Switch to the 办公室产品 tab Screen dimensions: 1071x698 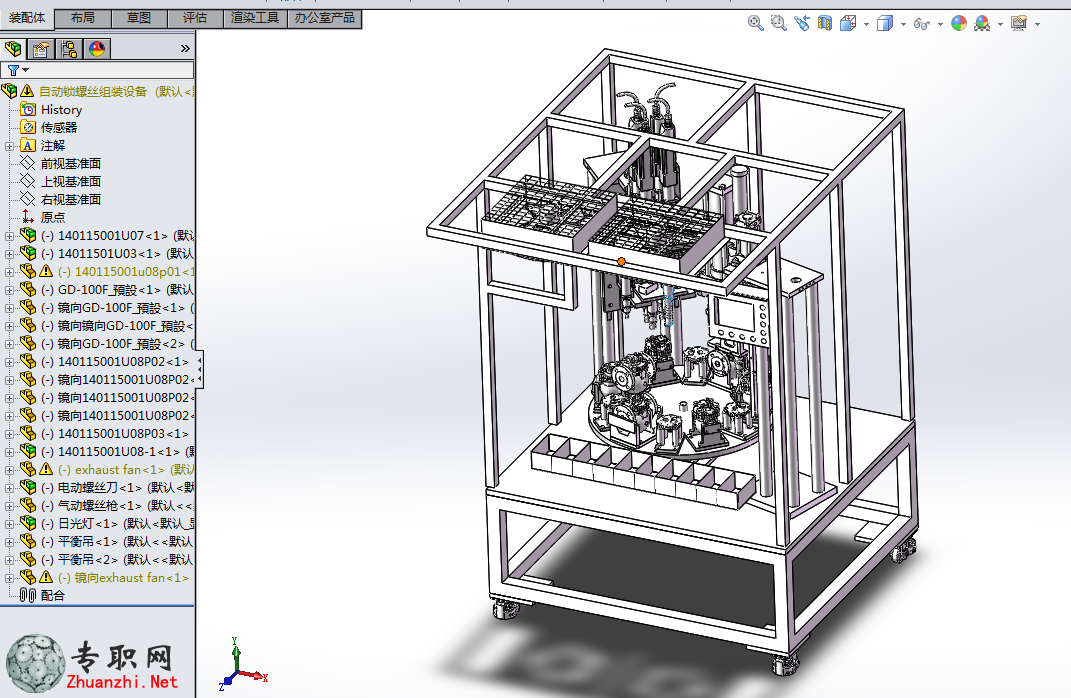coord(324,18)
